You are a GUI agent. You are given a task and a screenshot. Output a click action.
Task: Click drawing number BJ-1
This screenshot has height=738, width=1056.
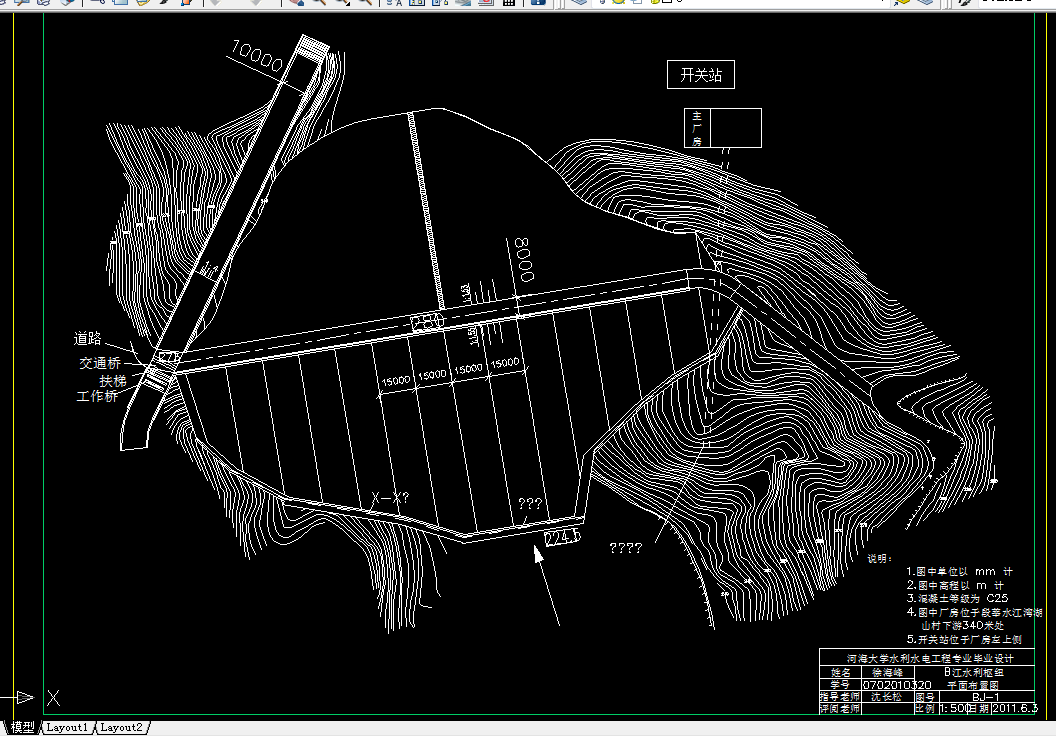pyautogui.click(x=986, y=697)
